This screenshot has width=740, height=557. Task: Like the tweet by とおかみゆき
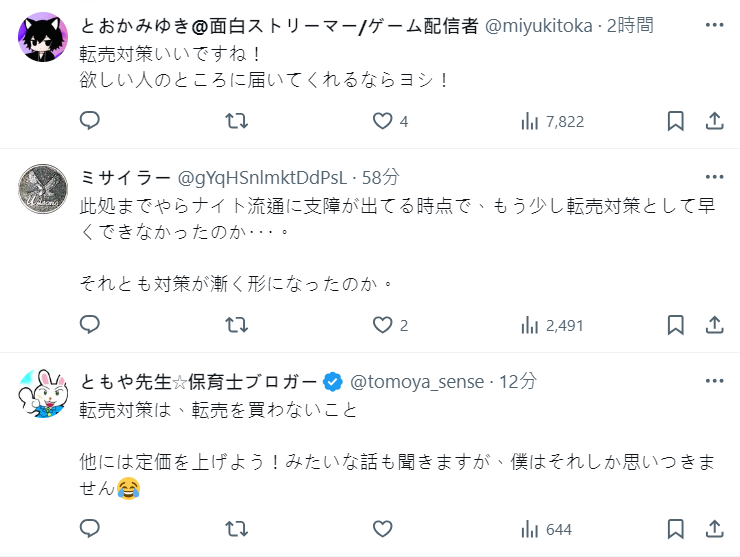pos(382,121)
